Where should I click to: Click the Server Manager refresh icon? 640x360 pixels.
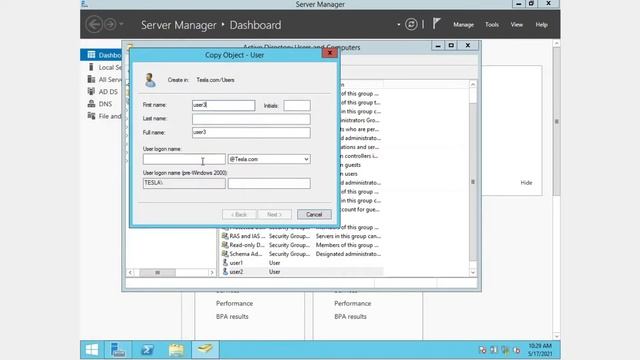[x=411, y=24]
